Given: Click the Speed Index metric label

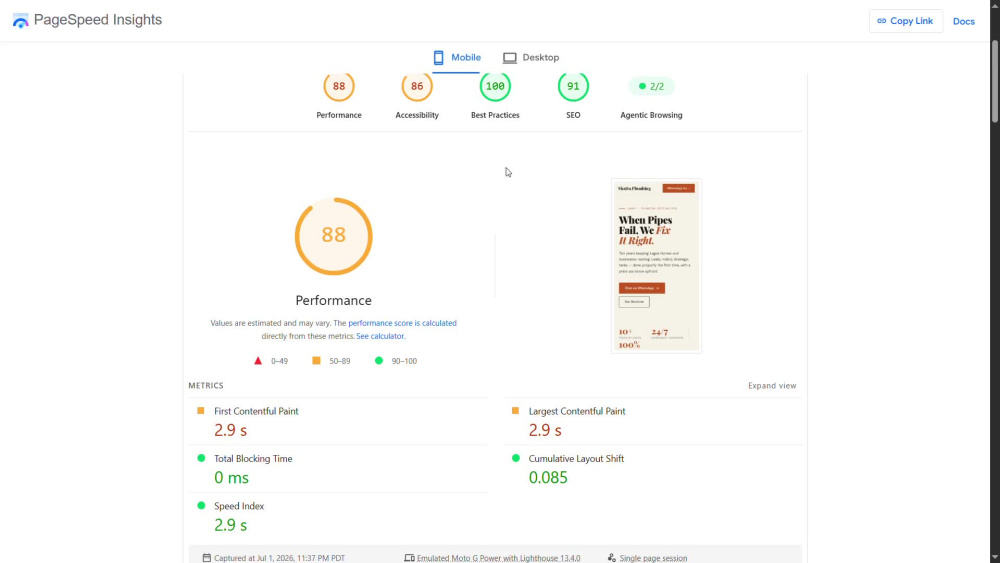Looking at the screenshot, I should click(x=239, y=506).
